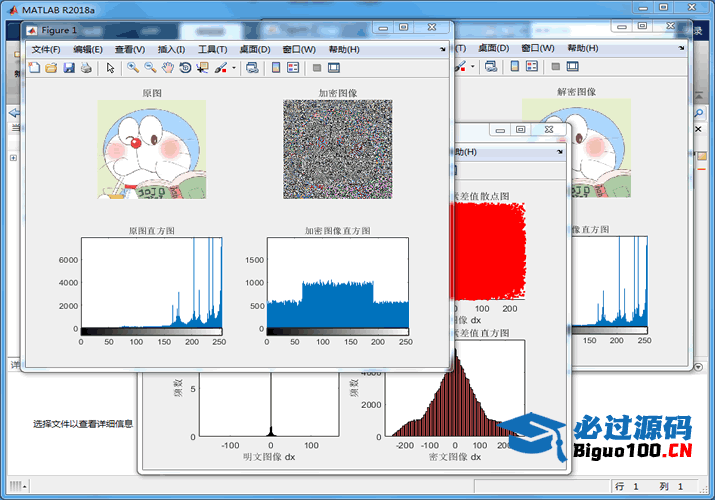Image resolution: width=715 pixels, height=500 pixels.
Task: Enable the Data Cursor tool in Figure 1
Action: 202,68
